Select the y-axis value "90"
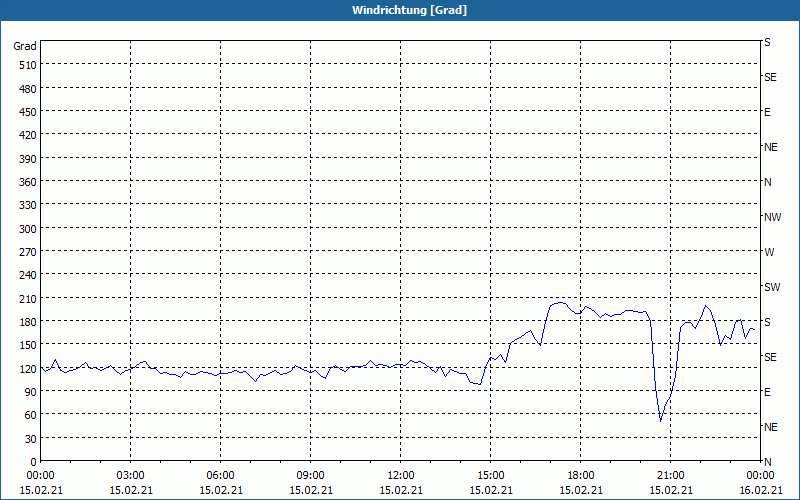 click(x=31, y=392)
